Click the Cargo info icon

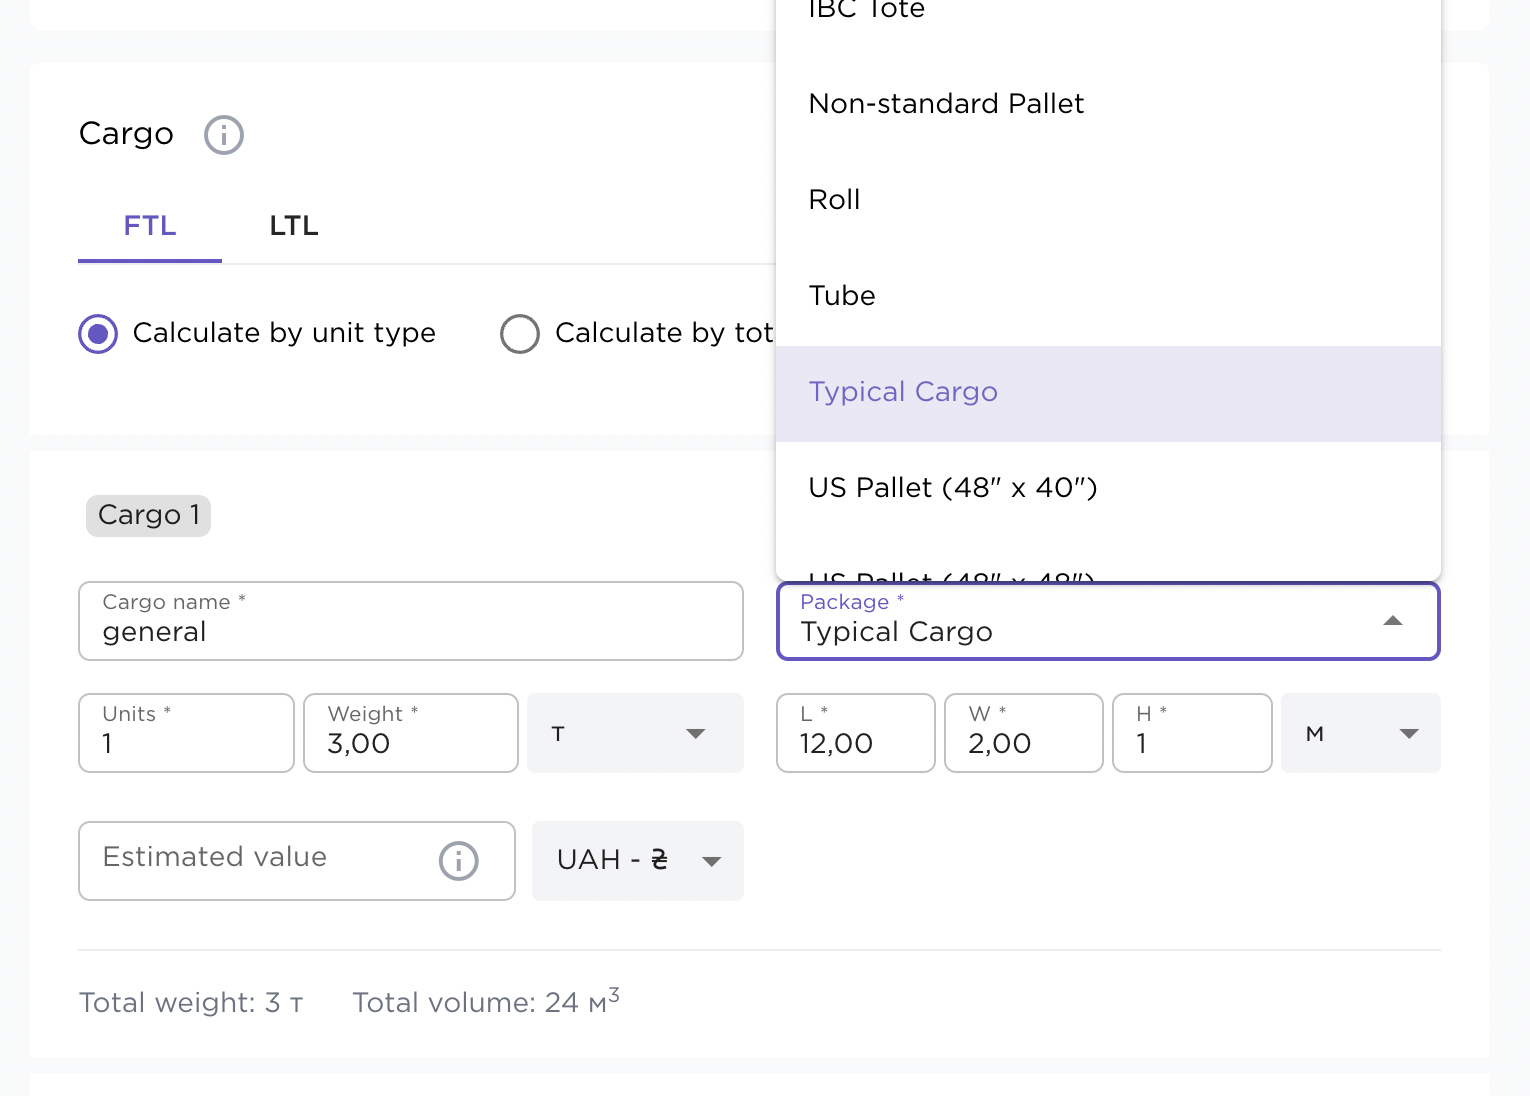point(224,135)
